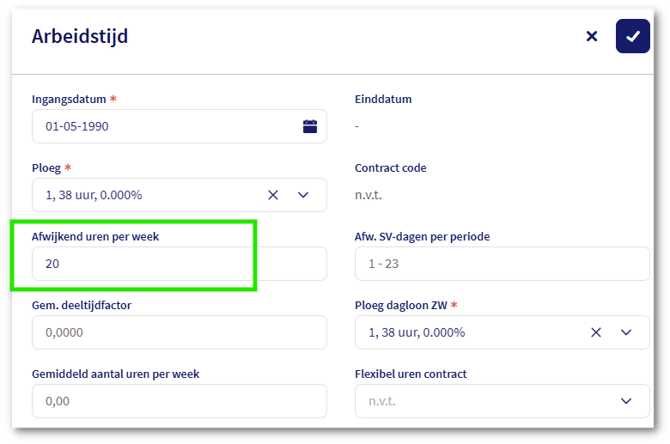
Task: Click the Arbeidstijd dialog title
Action: [80, 37]
